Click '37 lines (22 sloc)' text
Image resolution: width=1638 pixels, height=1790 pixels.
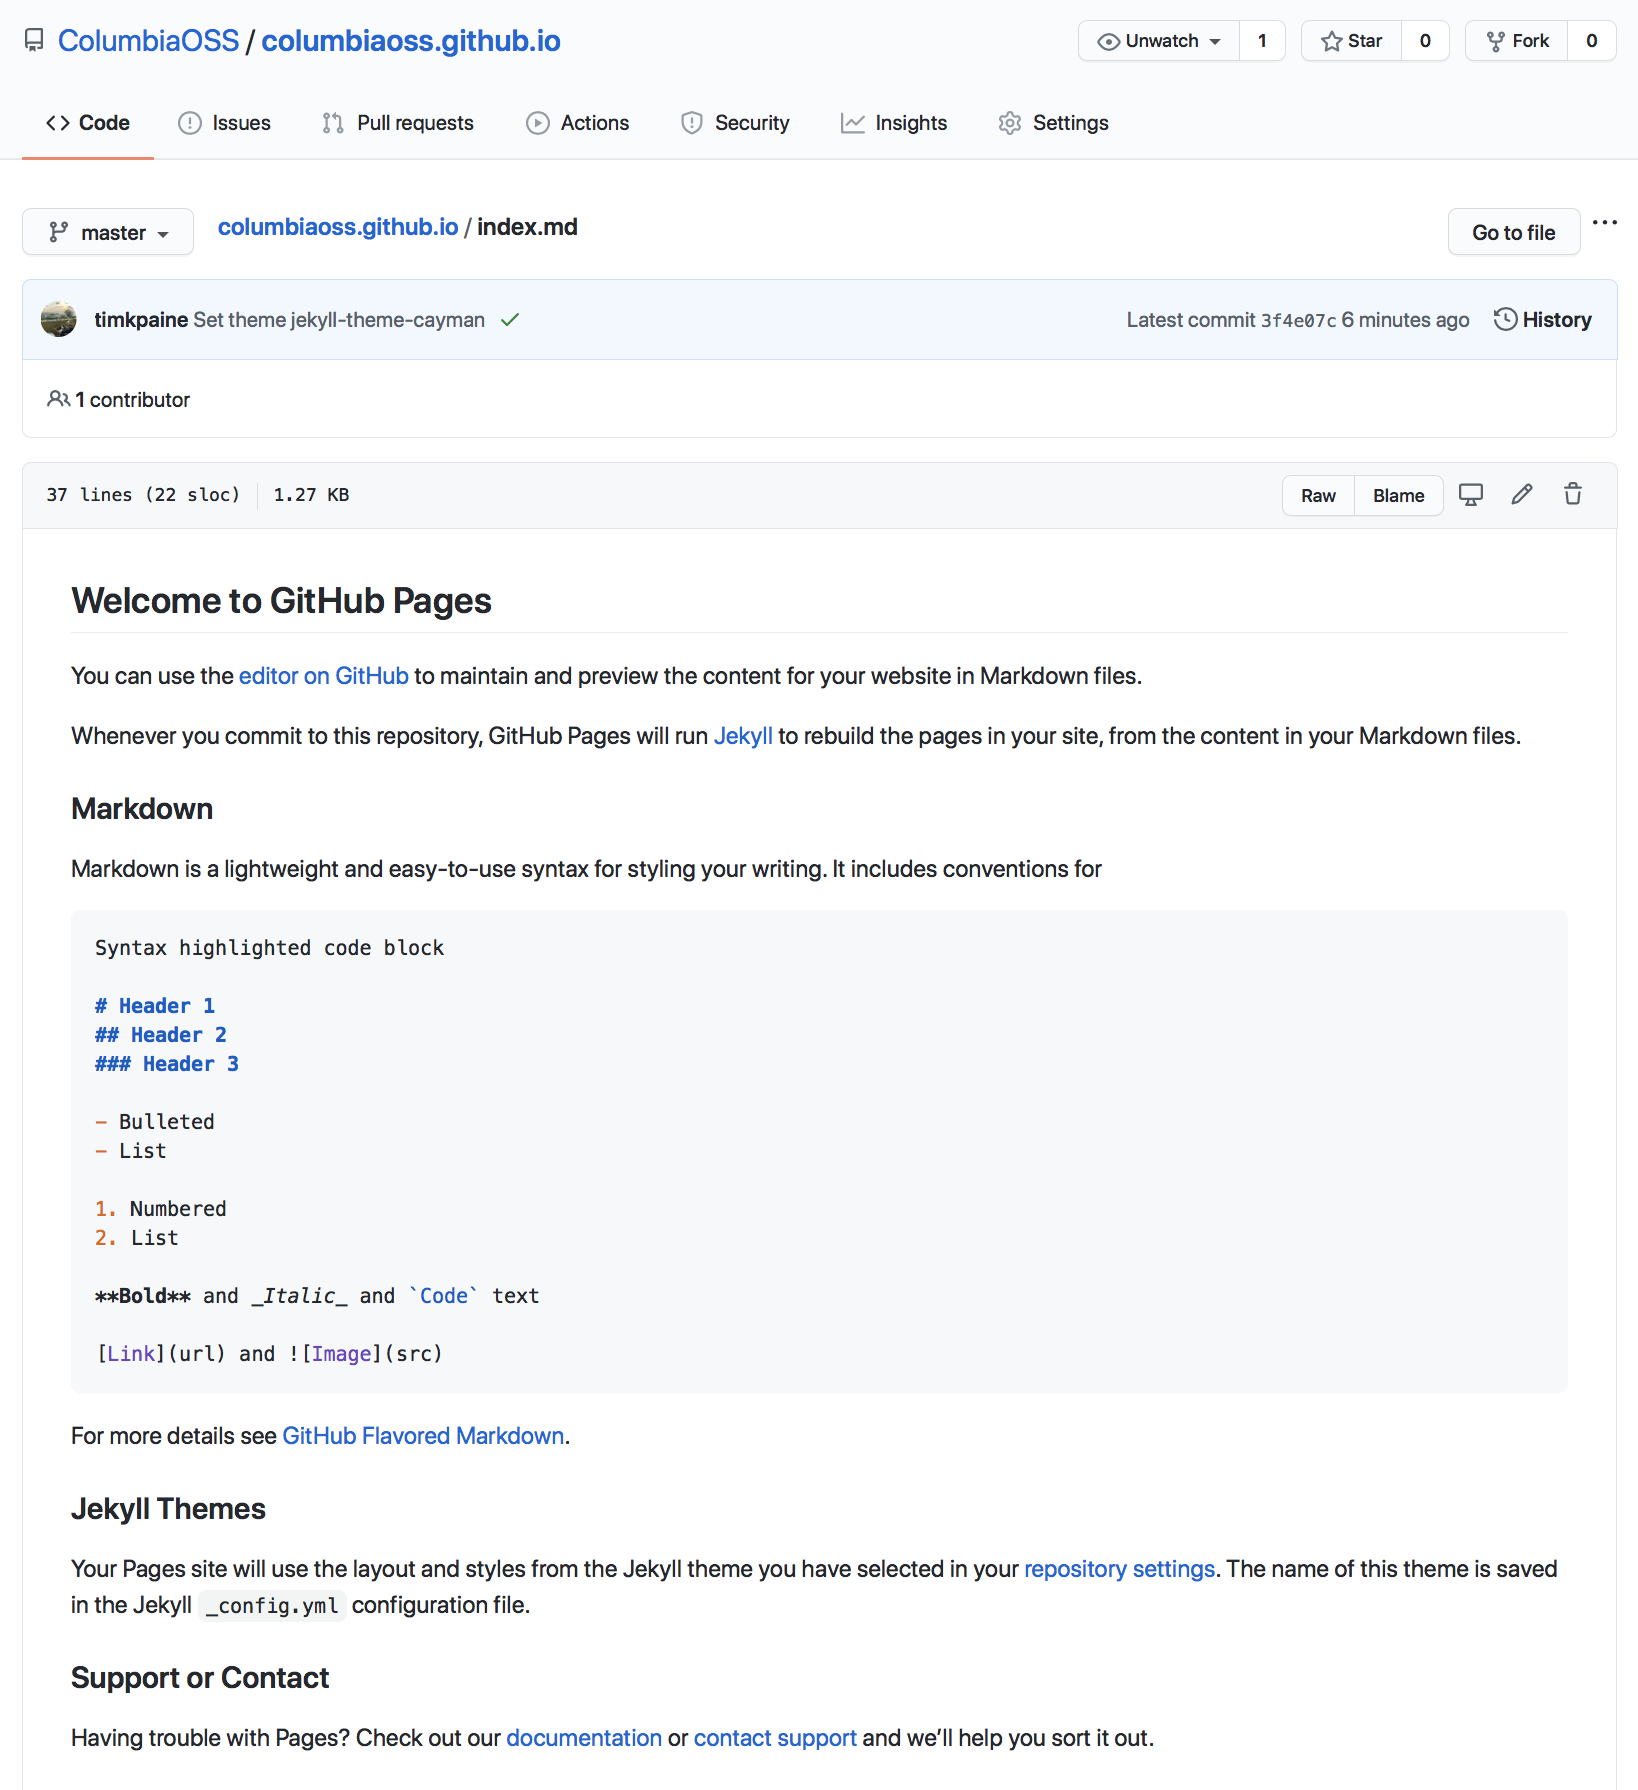pyautogui.click(x=143, y=495)
